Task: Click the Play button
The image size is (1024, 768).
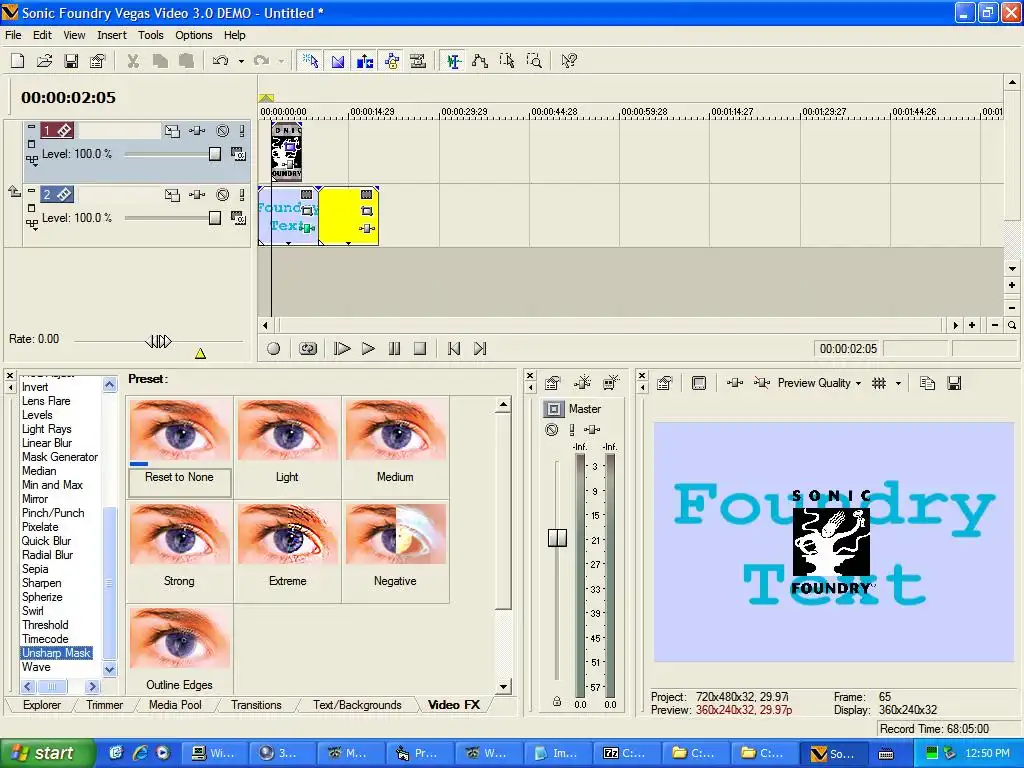Action: click(368, 349)
